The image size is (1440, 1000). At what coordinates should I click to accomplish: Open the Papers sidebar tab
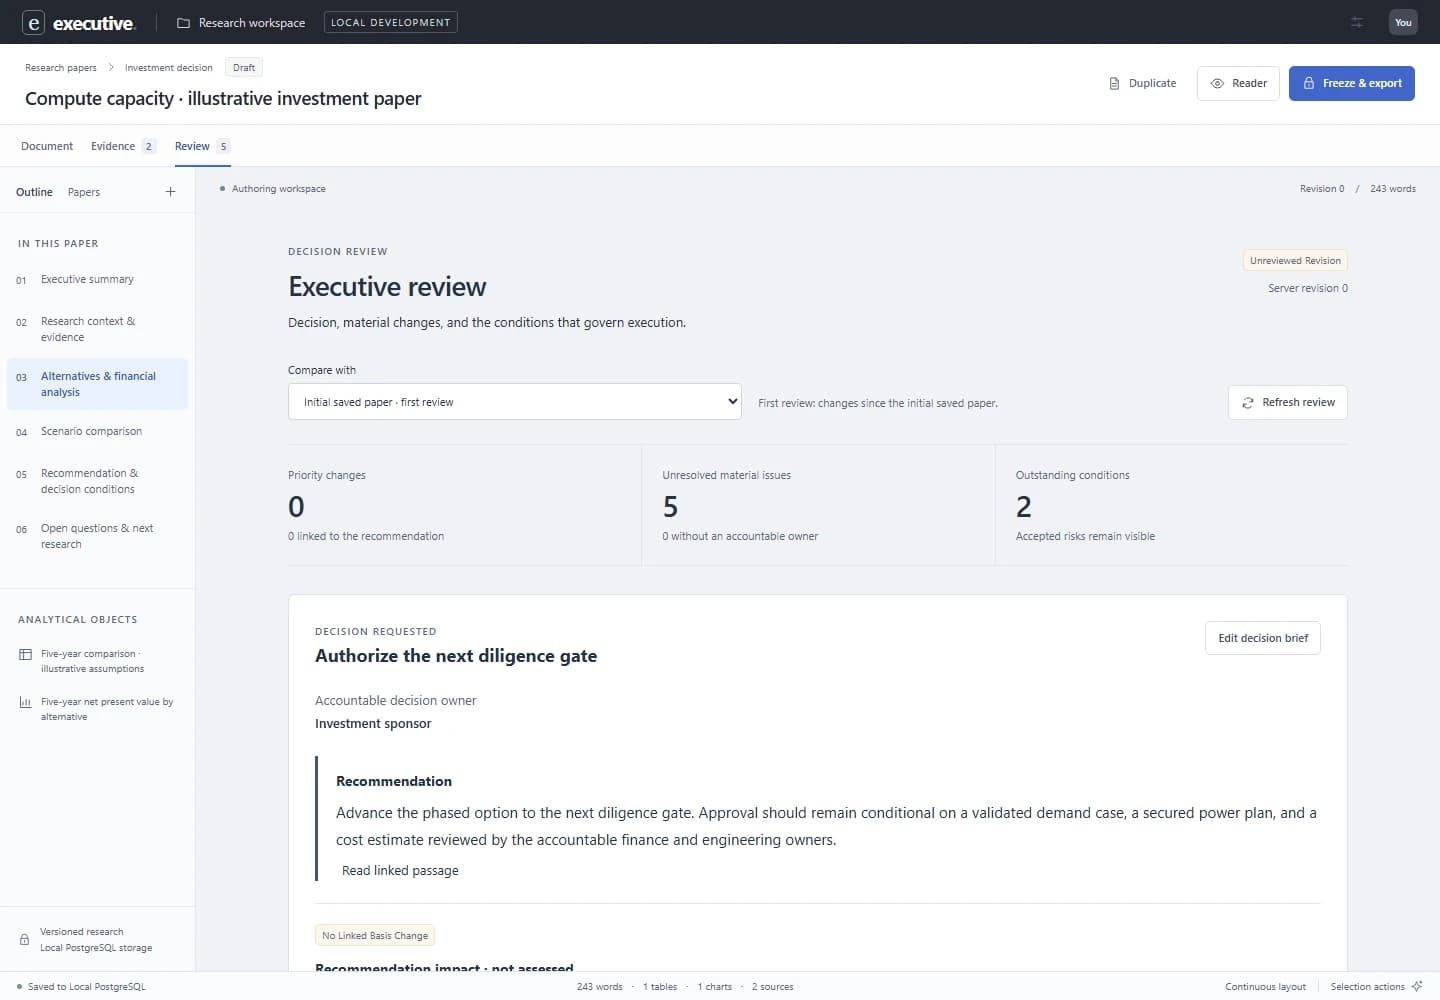click(84, 192)
